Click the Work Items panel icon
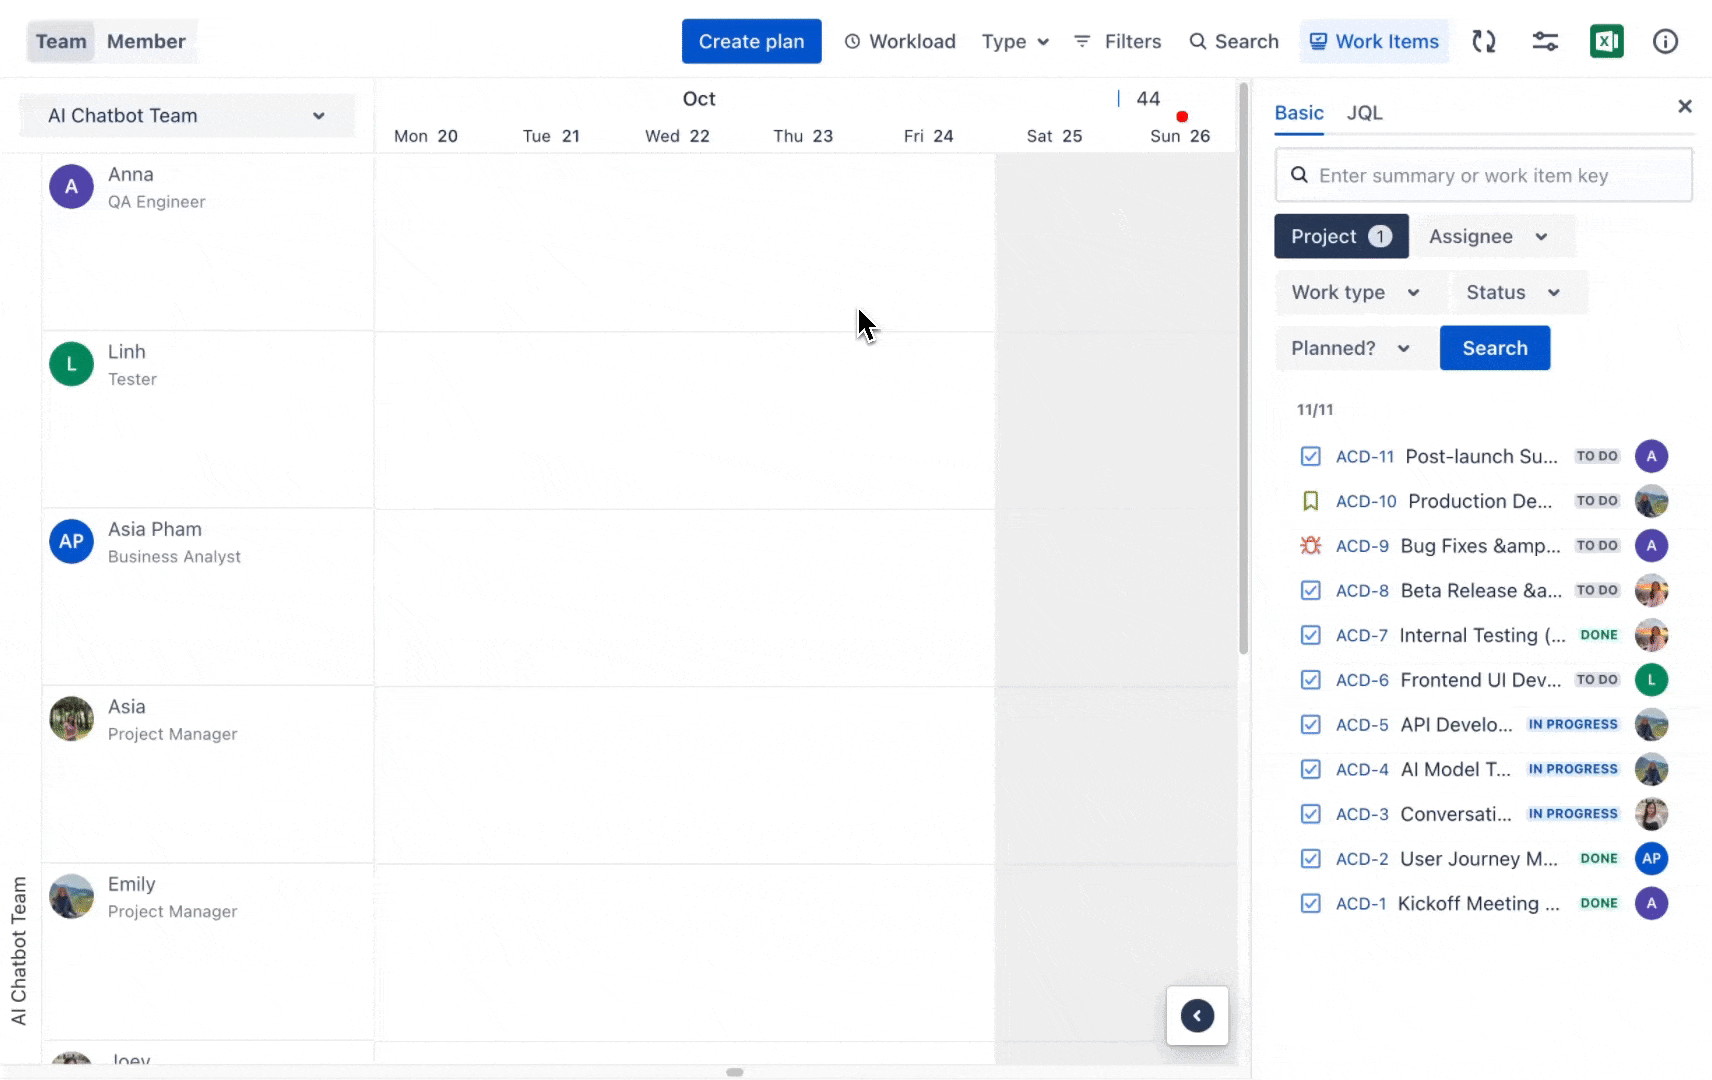 pos(1319,41)
